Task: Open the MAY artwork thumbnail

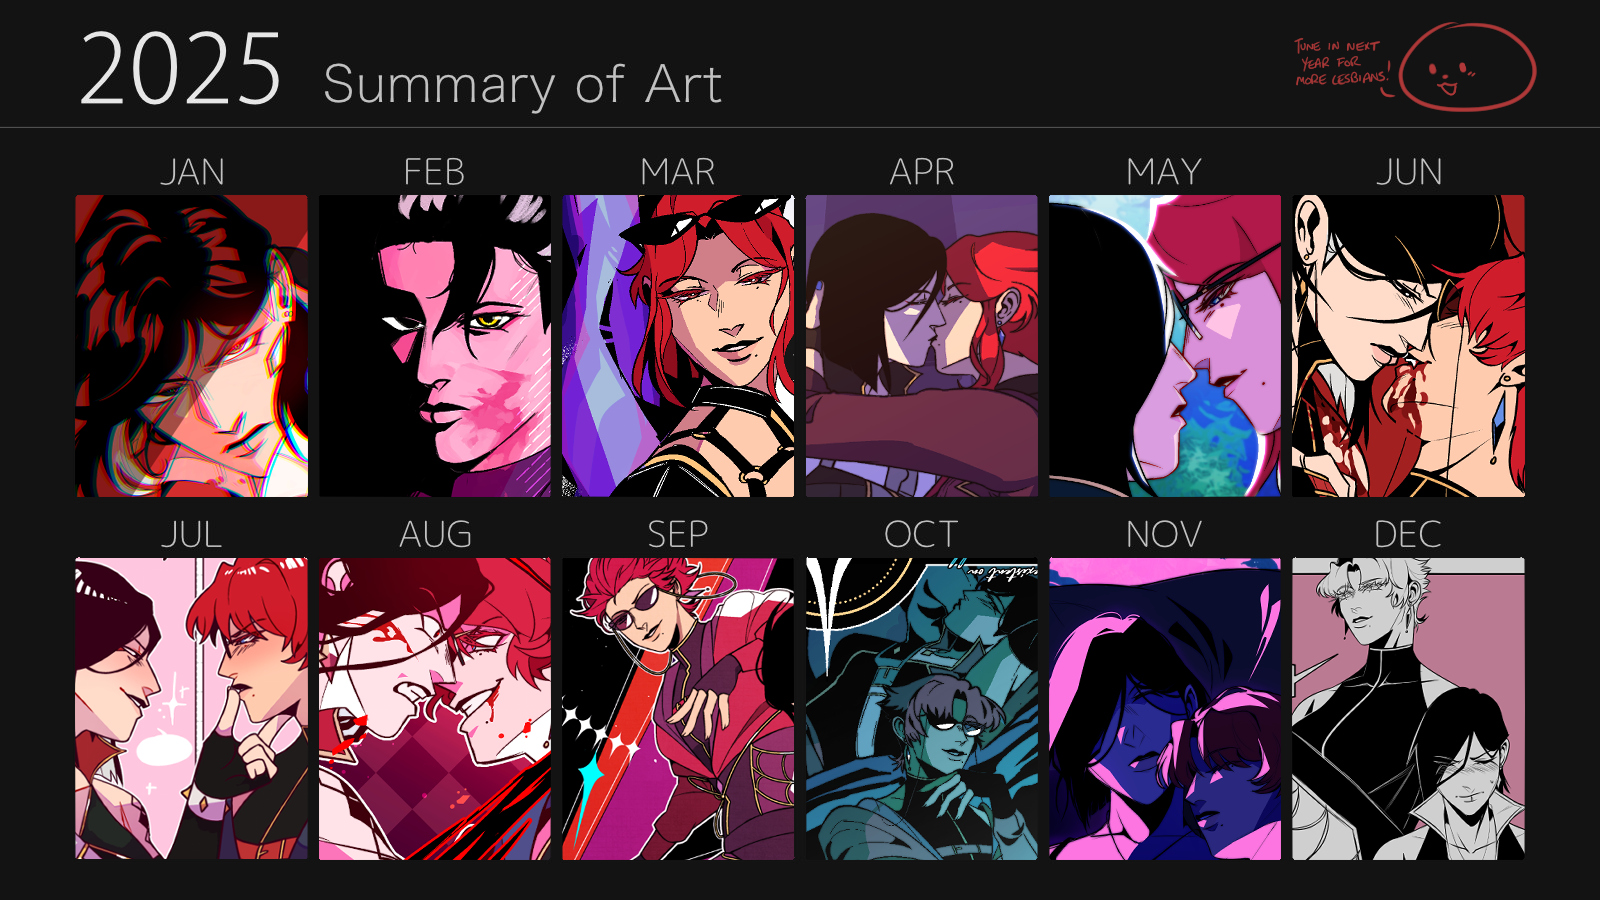Action: (1165, 346)
